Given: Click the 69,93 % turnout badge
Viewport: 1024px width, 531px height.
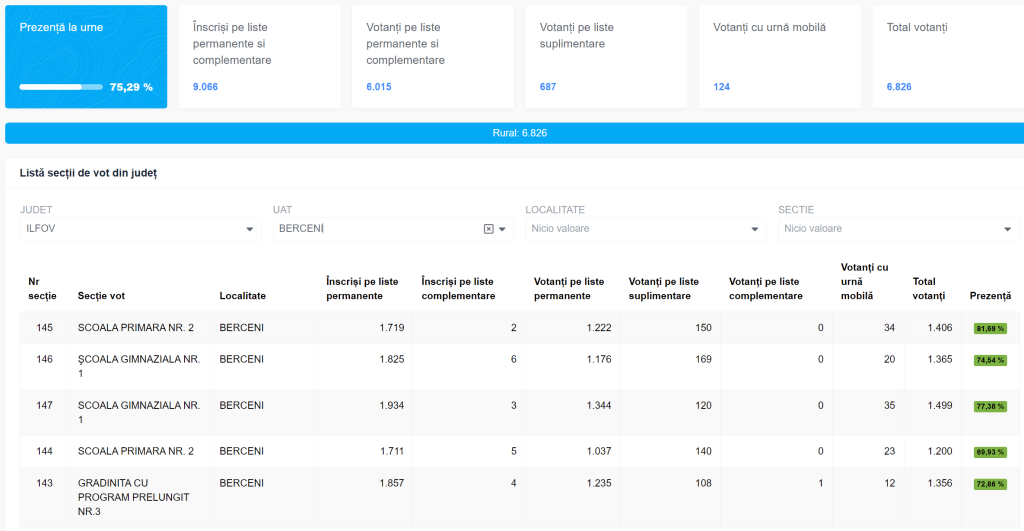Looking at the screenshot, I should pos(990,452).
